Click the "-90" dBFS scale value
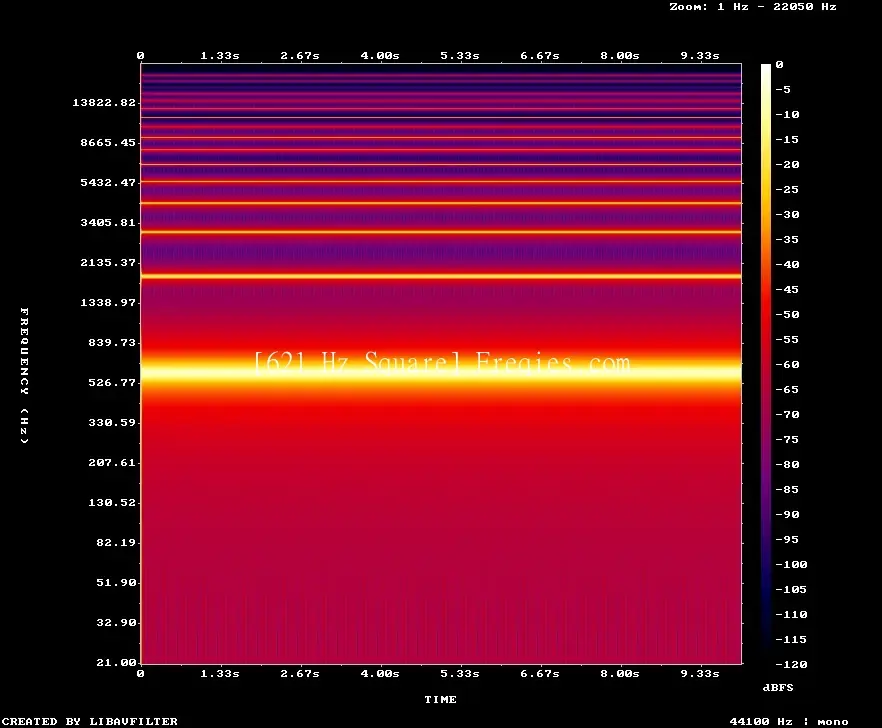Image resolution: width=882 pixels, height=728 pixels. tap(787, 515)
